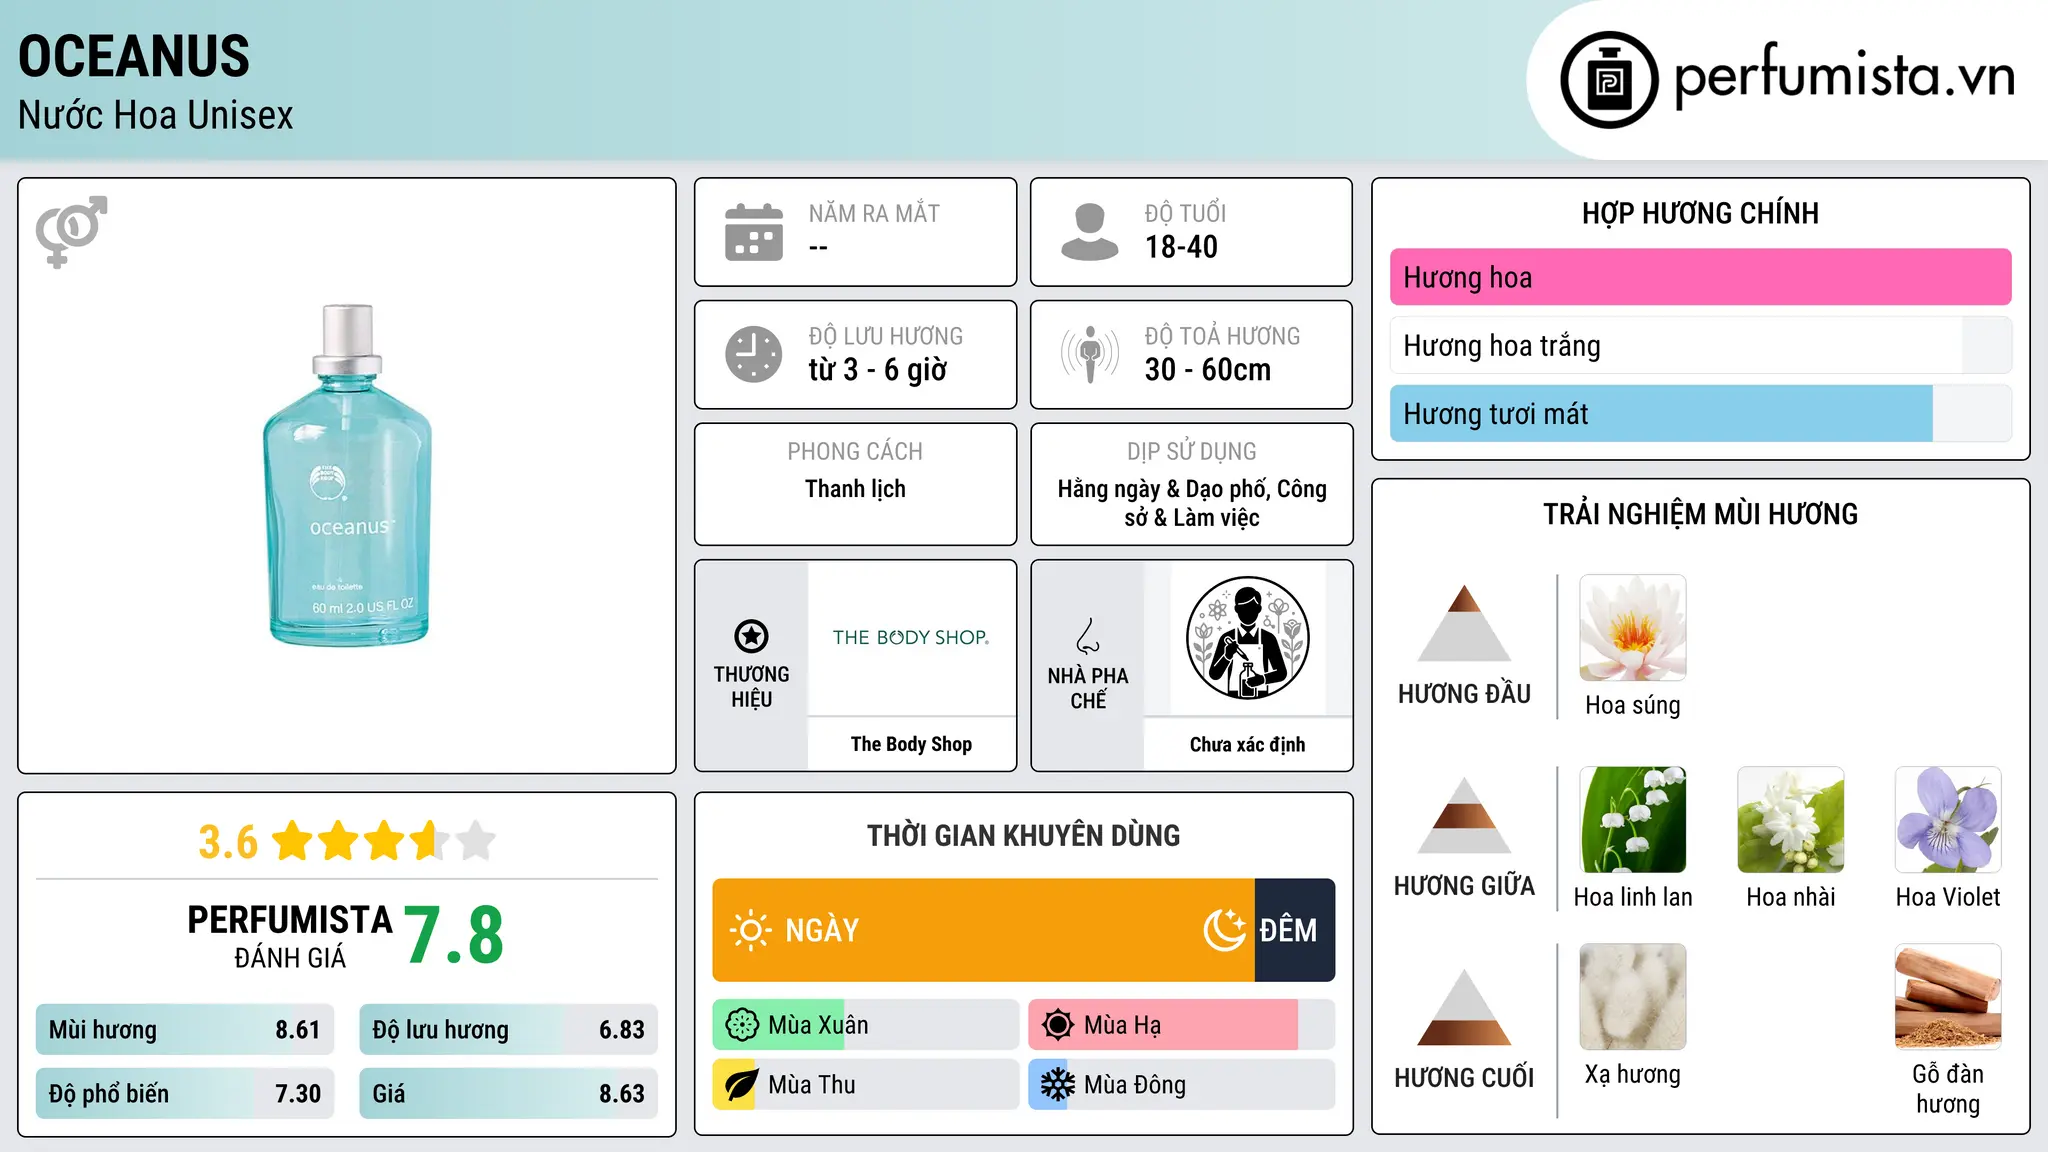This screenshot has width=2048, height=1152.
Task: Click the sillage icon beside Độ toả hương
Action: coord(1089,354)
